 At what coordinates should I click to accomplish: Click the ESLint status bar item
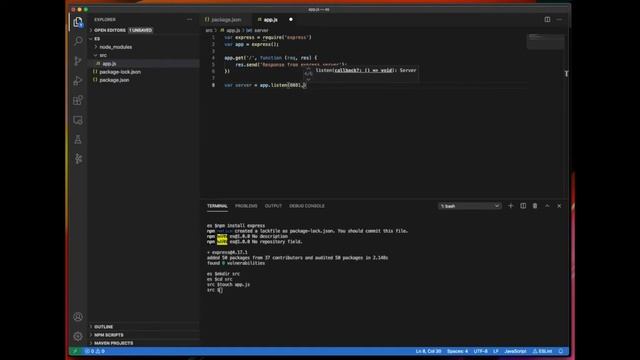pyautogui.click(x=542, y=351)
